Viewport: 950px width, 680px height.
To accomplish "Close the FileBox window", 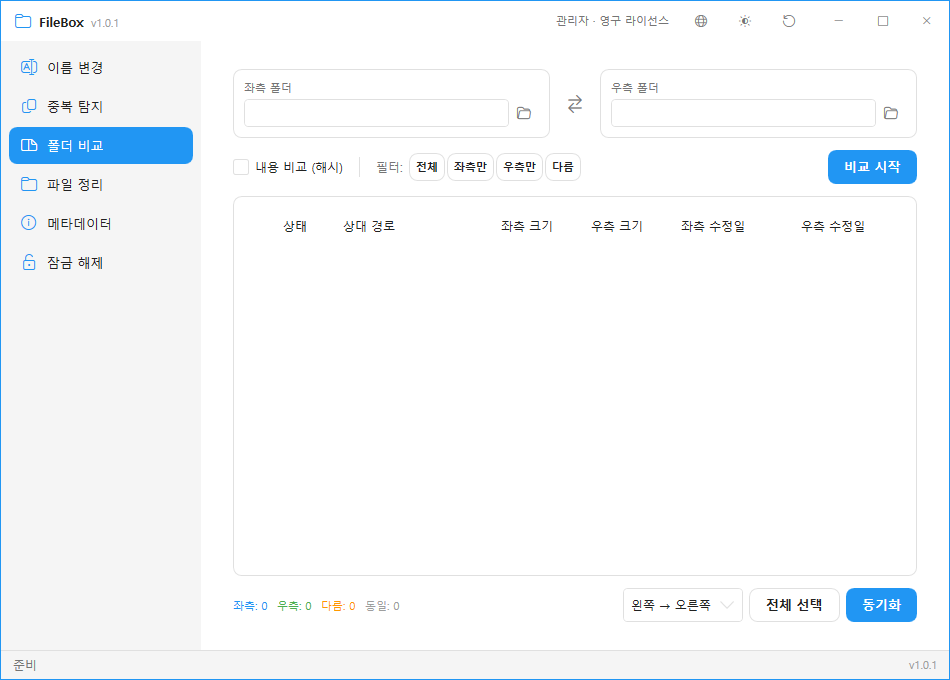I will pyautogui.click(x=926, y=21).
